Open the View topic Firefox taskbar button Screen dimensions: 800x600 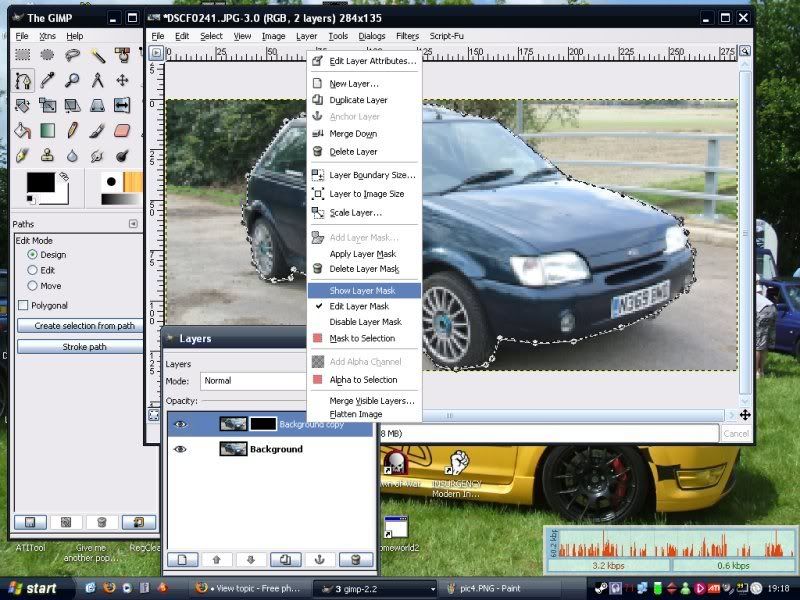click(250, 589)
